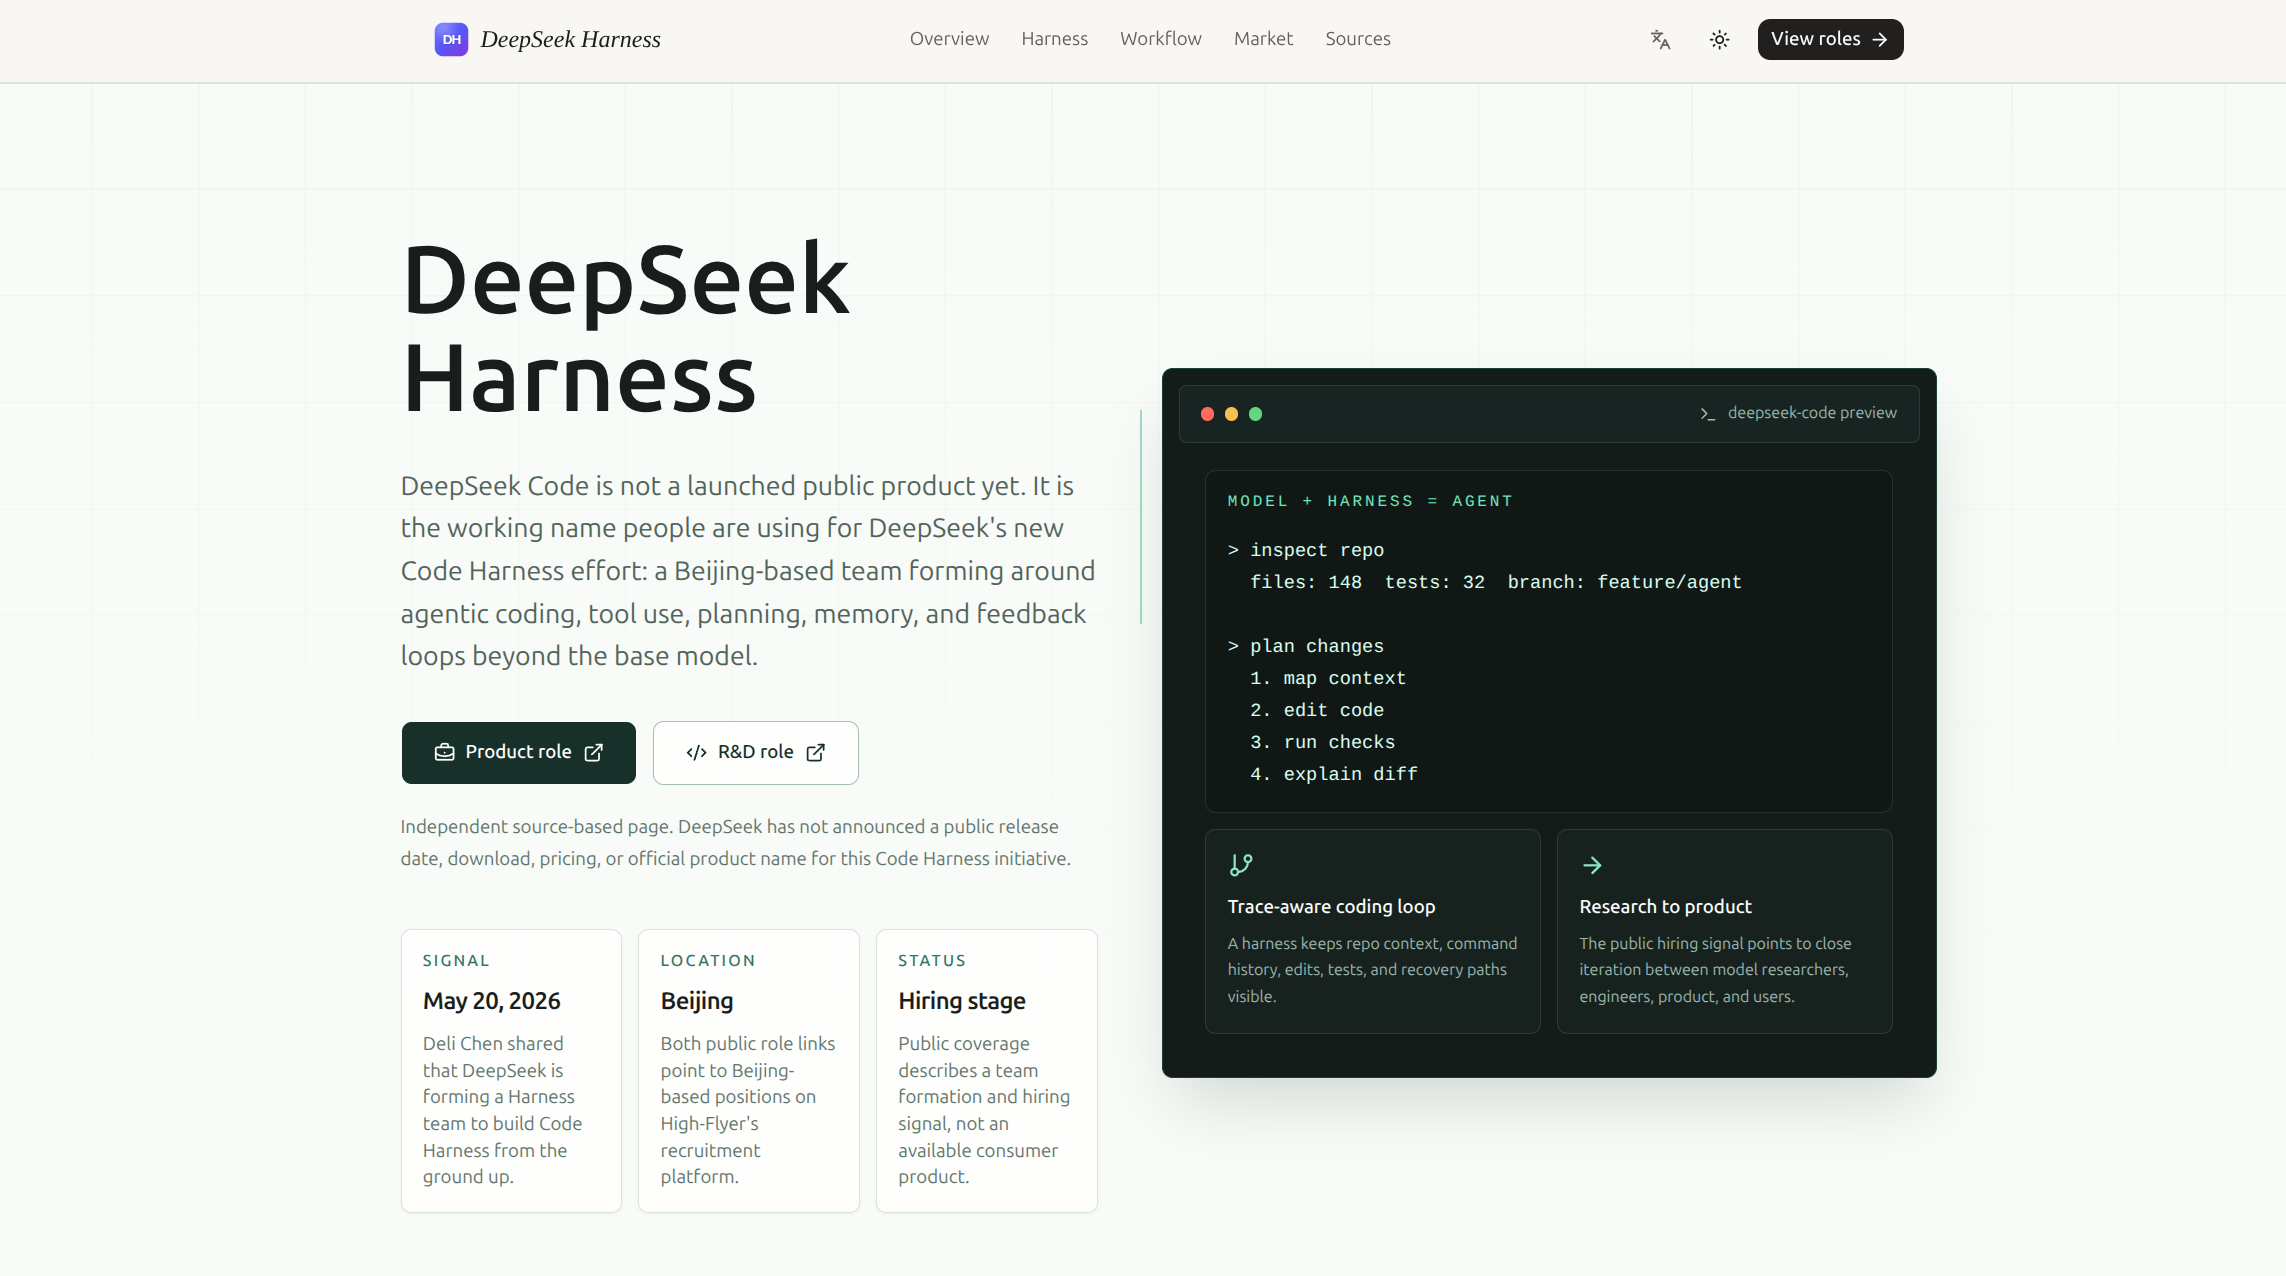Click the external-link icon on R&D role button
This screenshot has width=2286, height=1276.
click(x=815, y=752)
